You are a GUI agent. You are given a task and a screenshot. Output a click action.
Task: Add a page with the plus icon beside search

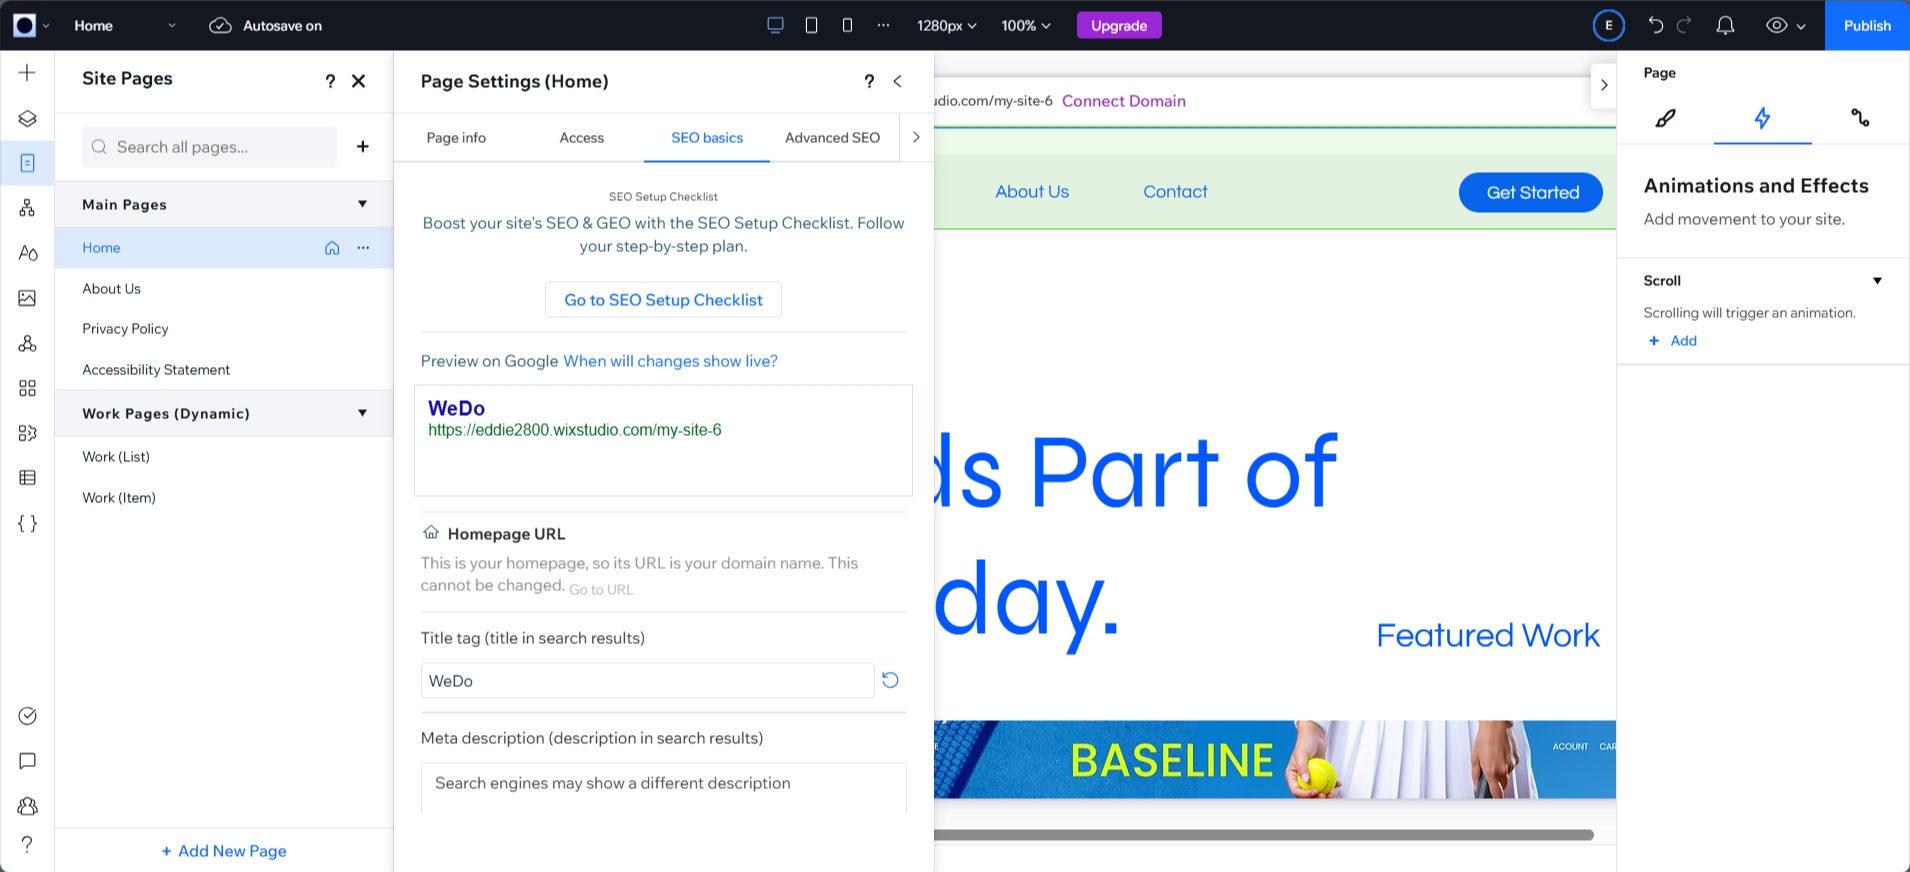[362, 147]
